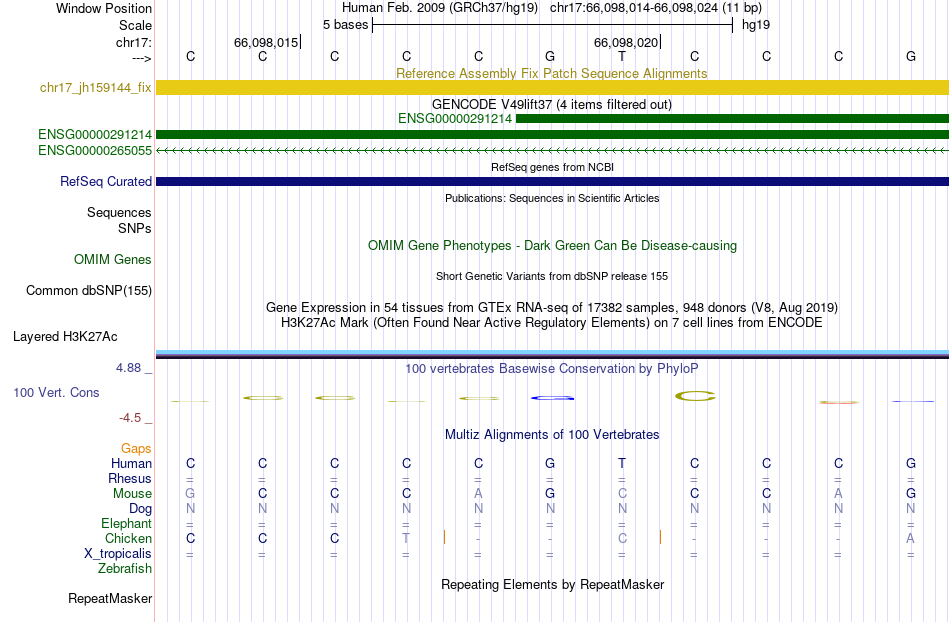
Task: Open 100 vertebrates Basewise Conservation by PhyloP title
Action: [552, 368]
